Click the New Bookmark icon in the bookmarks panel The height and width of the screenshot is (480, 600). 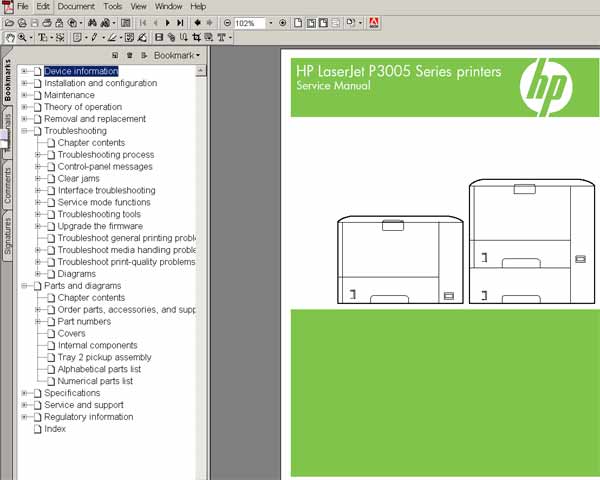click(x=115, y=56)
